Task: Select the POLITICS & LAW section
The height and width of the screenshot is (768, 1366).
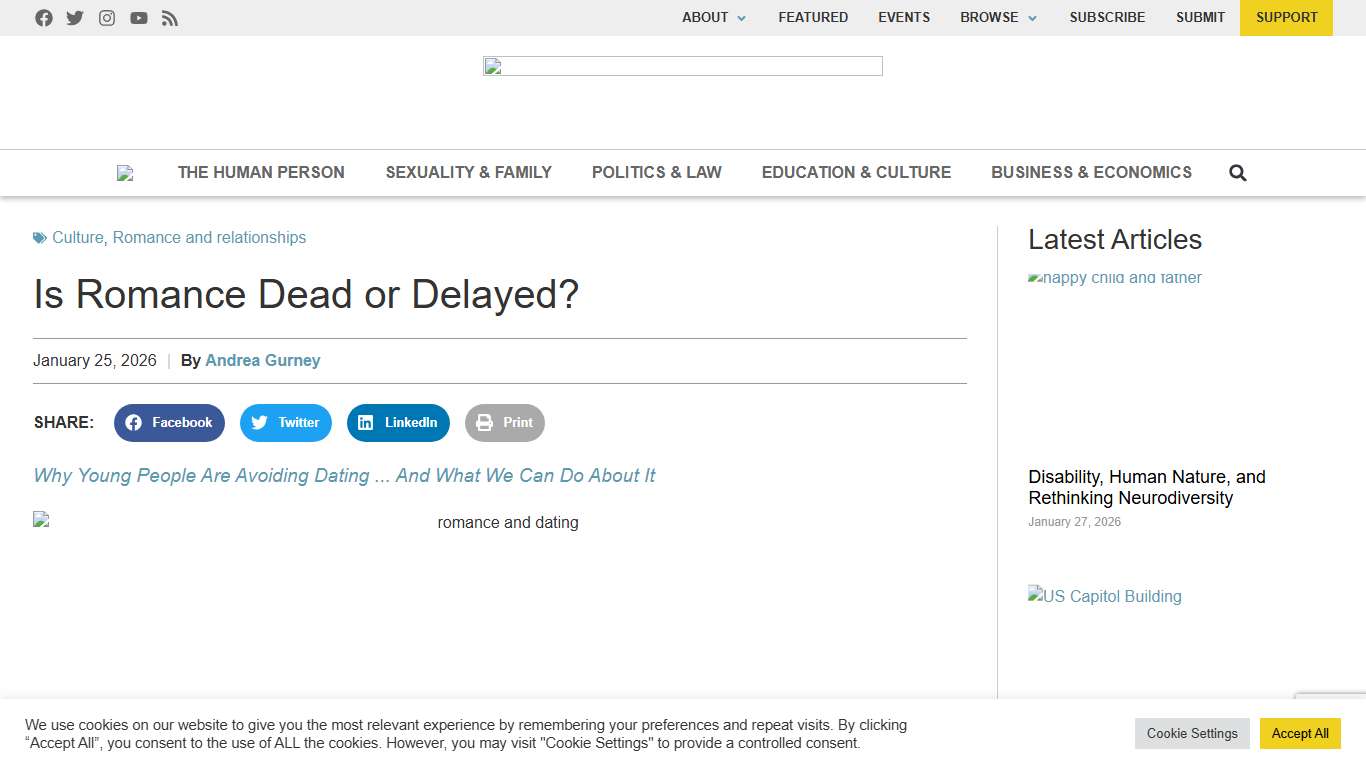Action: (x=656, y=172)
